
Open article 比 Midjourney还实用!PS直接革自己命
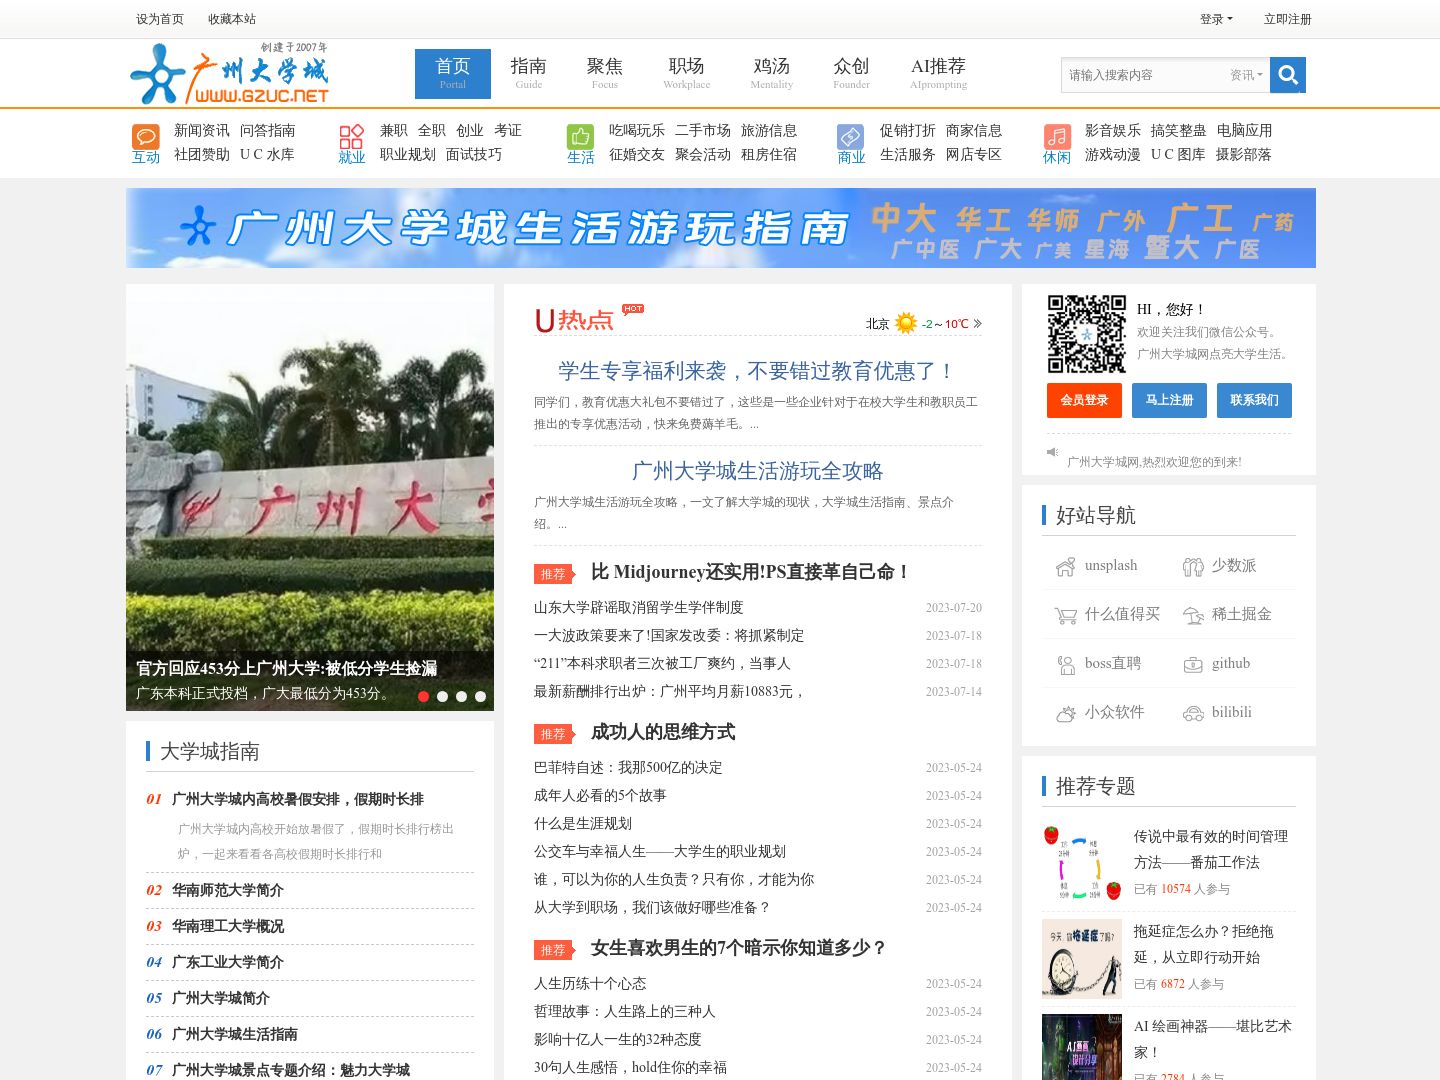pyautogui.click(x=750, y=572)
